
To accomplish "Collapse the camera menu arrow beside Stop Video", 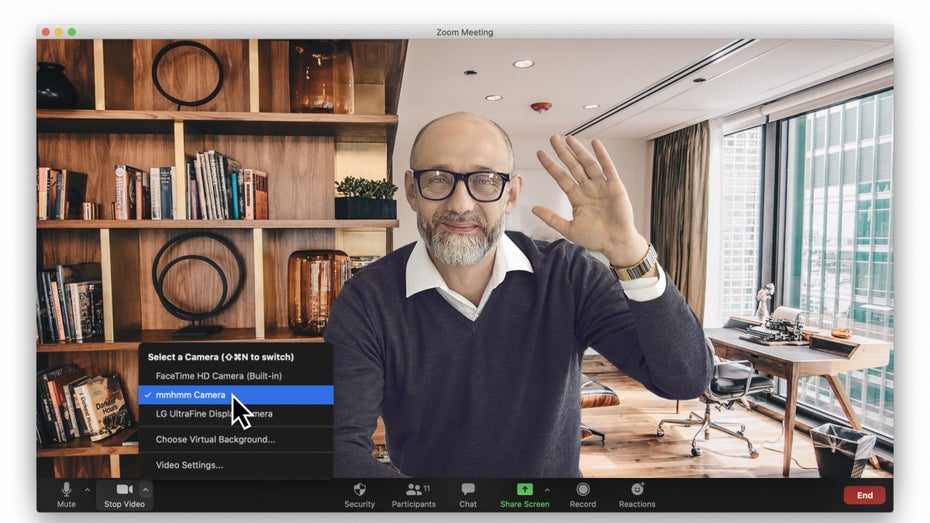I will point(146,489).
